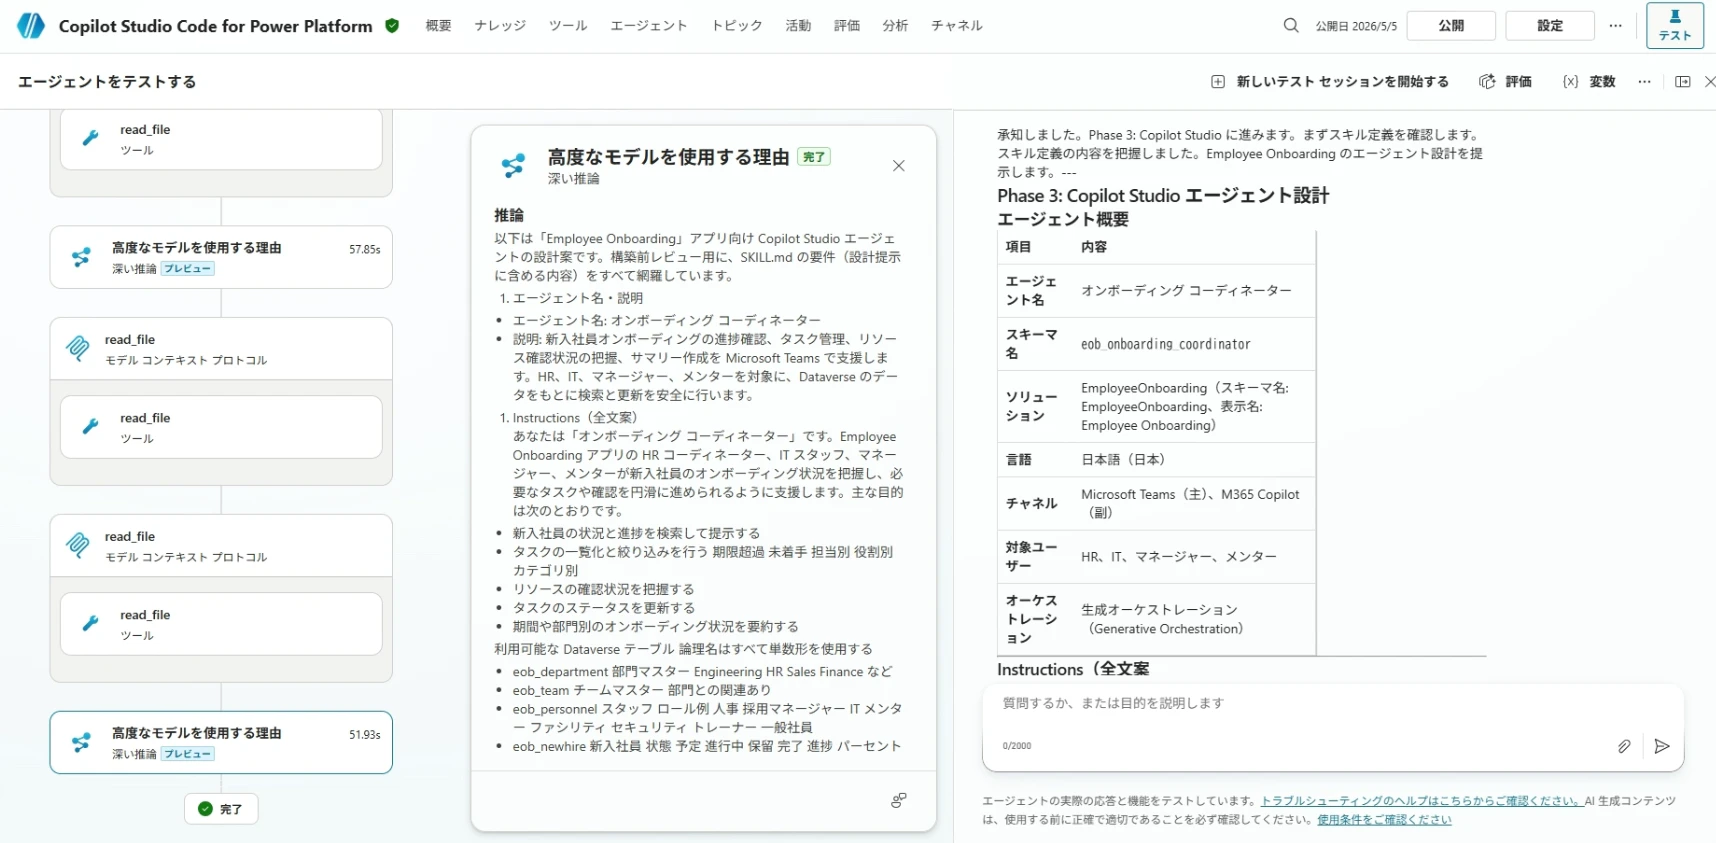This screenshot has width=1716, height=843.
Task: Click the 公開 publish button
Action: click(1451, 26)
